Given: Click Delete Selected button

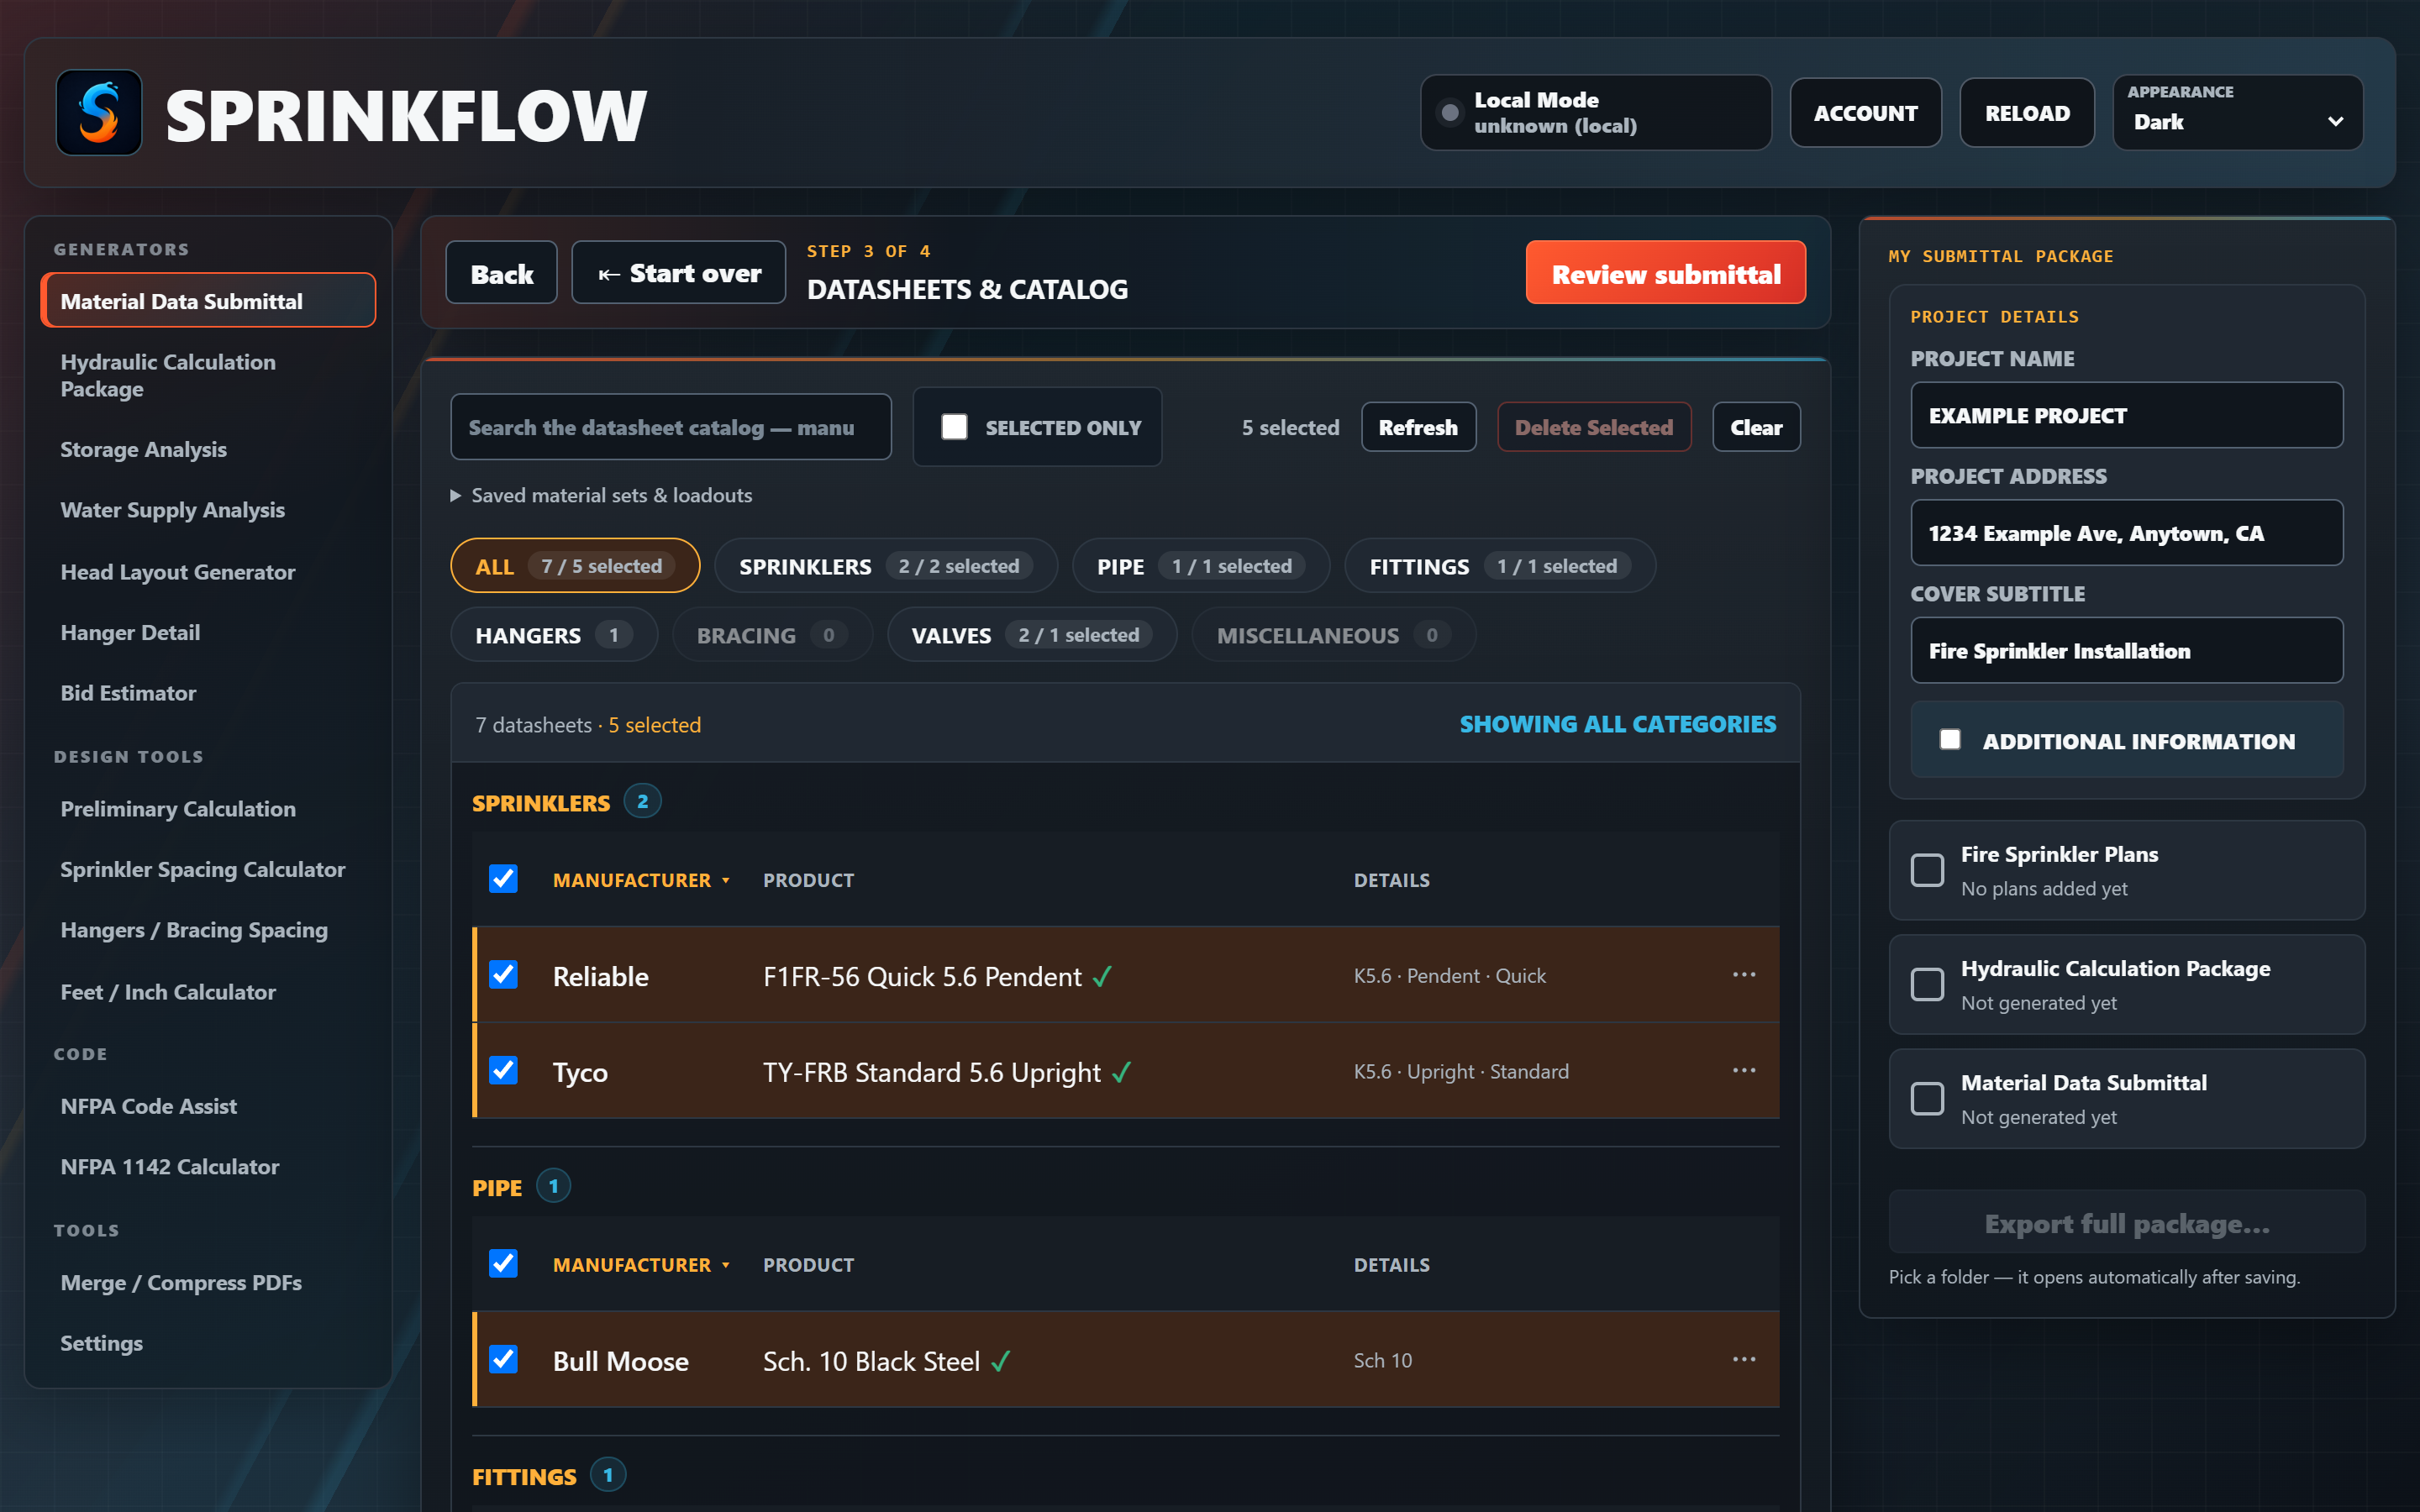Looking at the screenshot, I should click(1594, 427).
